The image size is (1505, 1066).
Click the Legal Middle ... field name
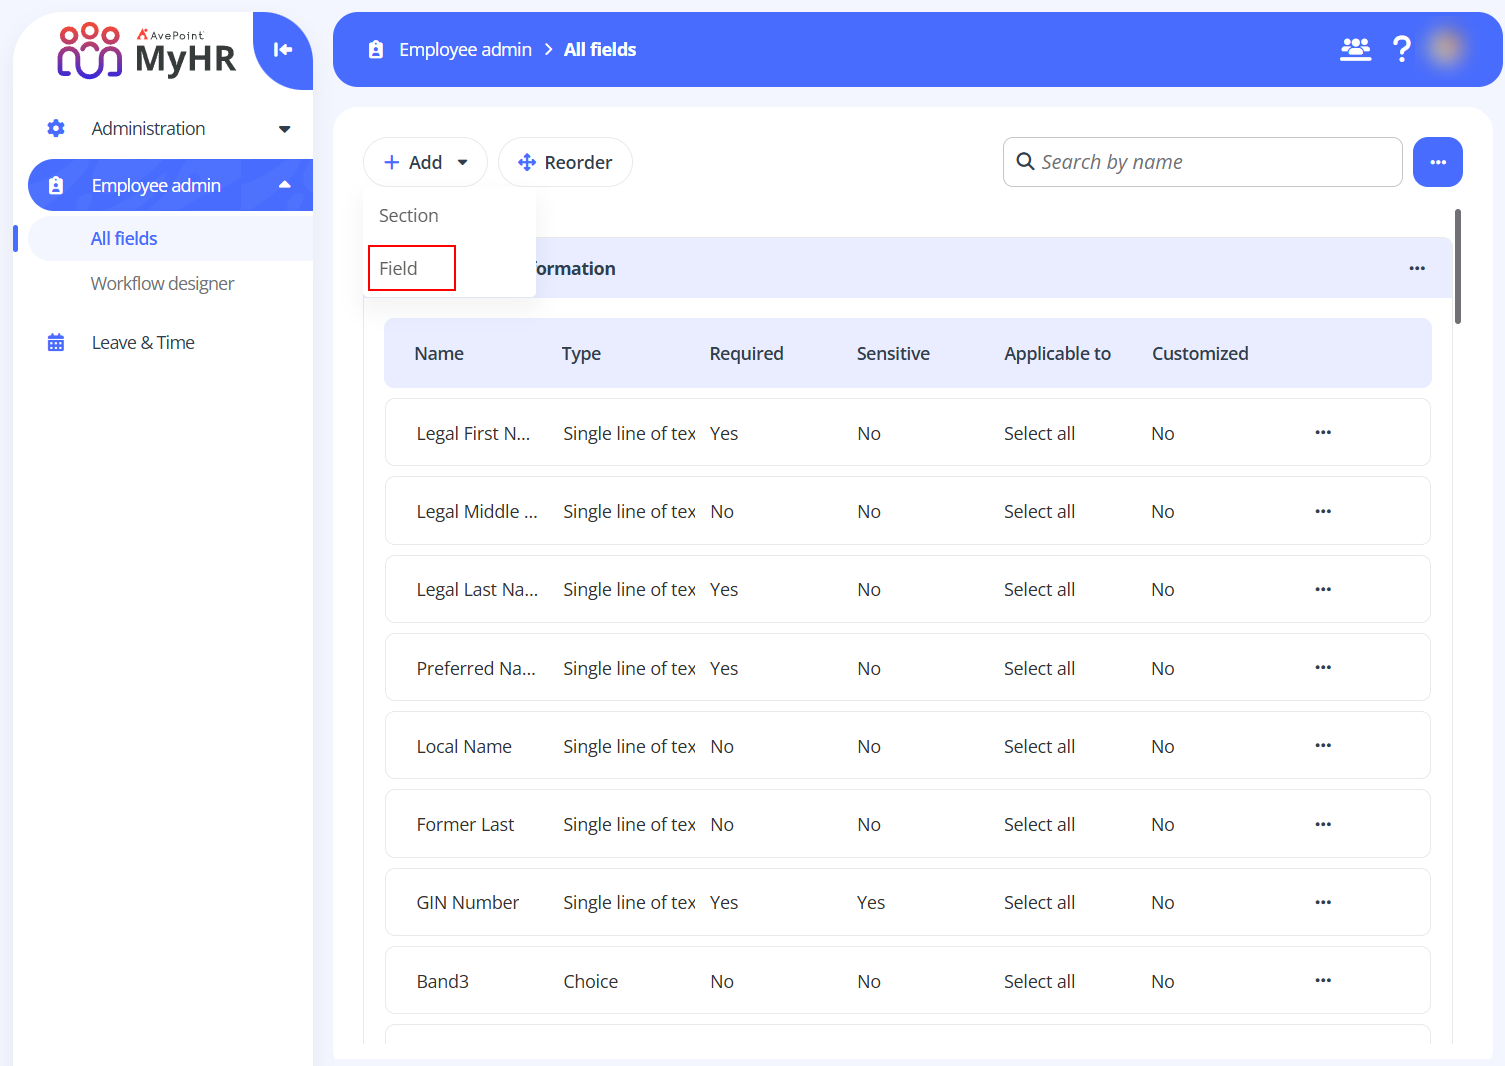[x=477, y=511]
